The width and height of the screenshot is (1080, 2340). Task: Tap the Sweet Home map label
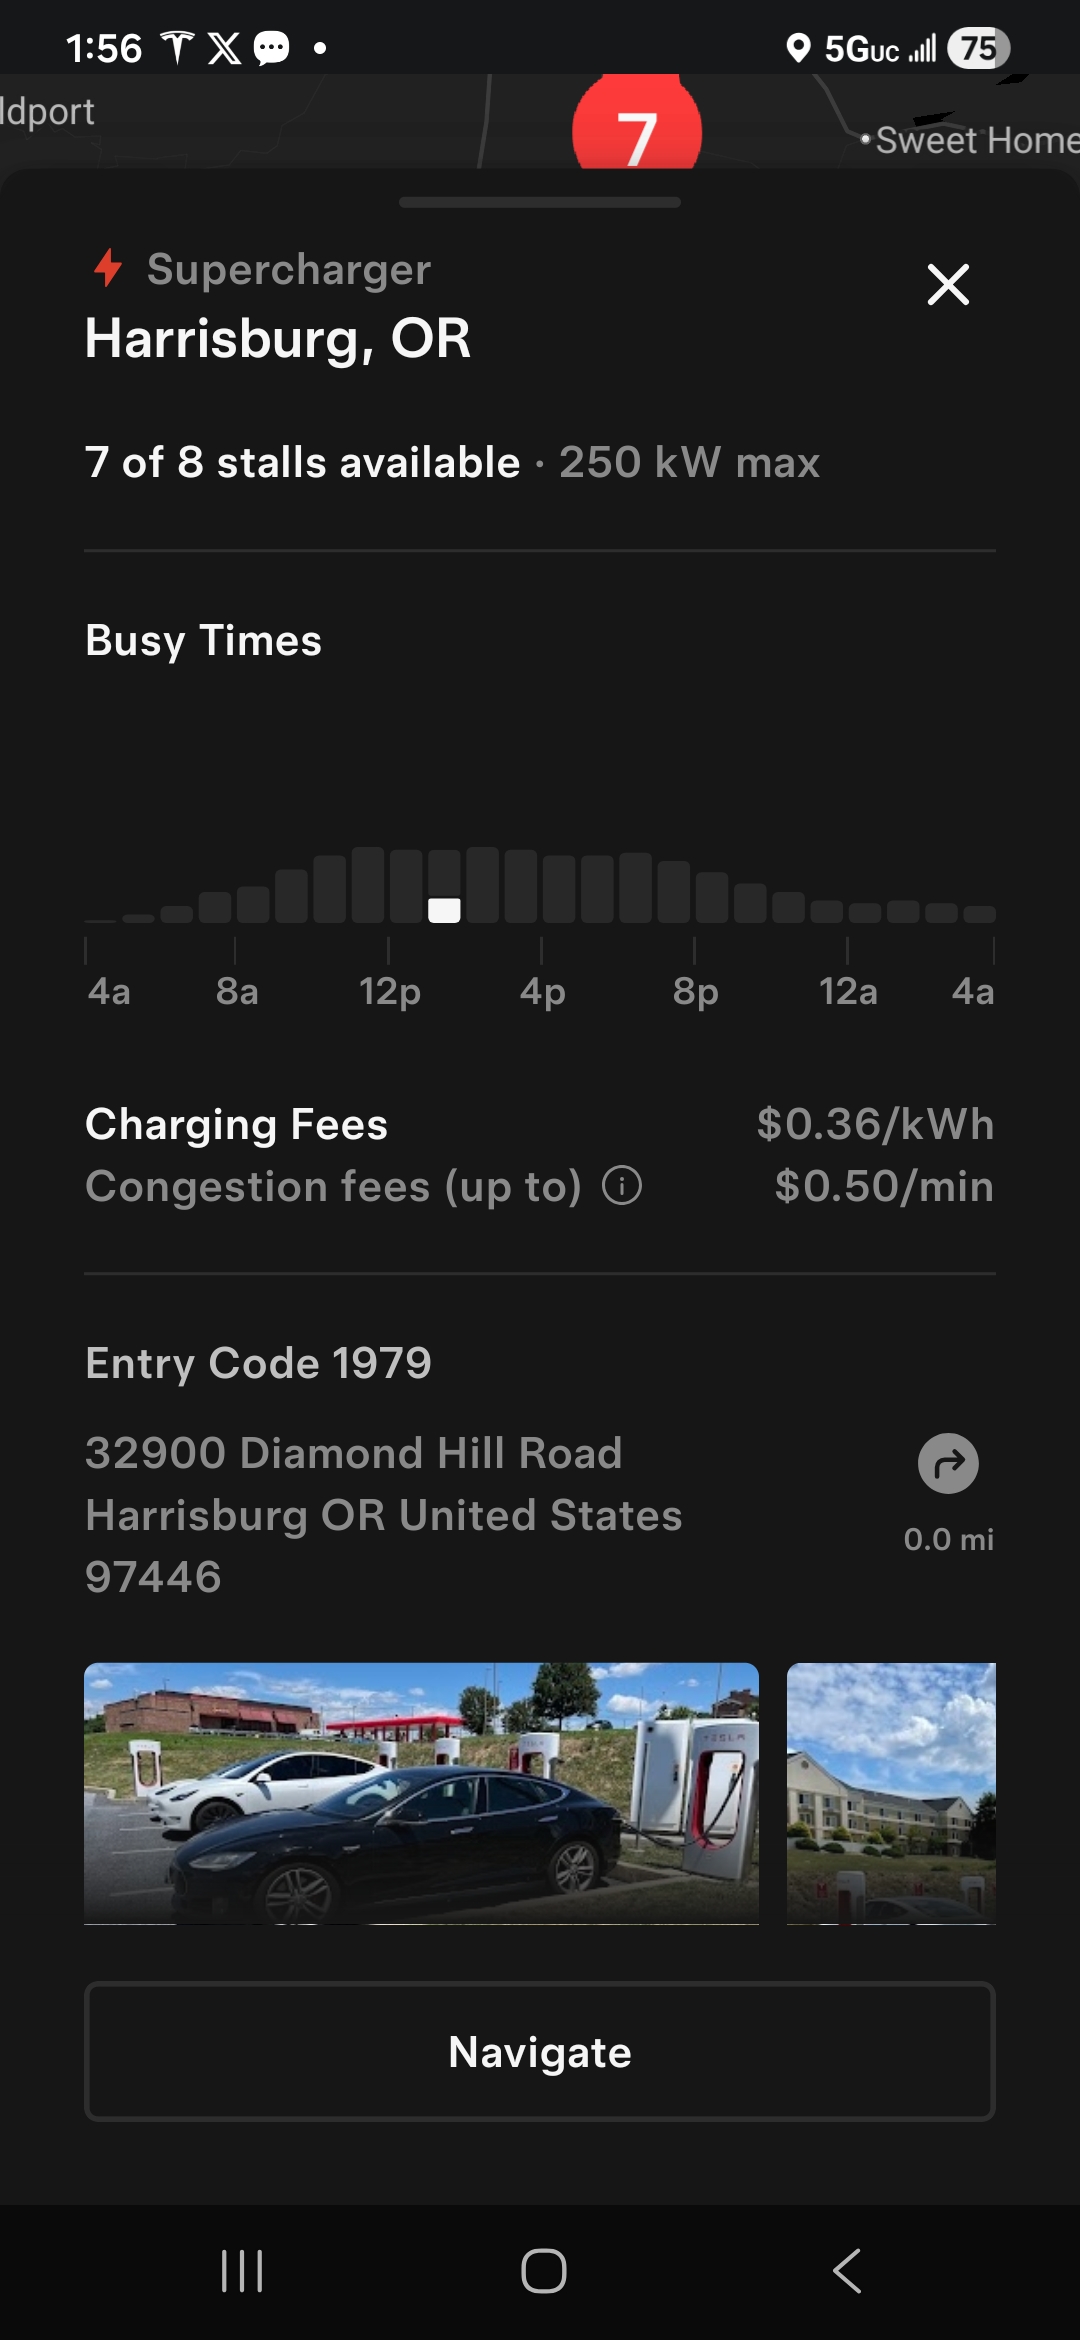point(975,140)
